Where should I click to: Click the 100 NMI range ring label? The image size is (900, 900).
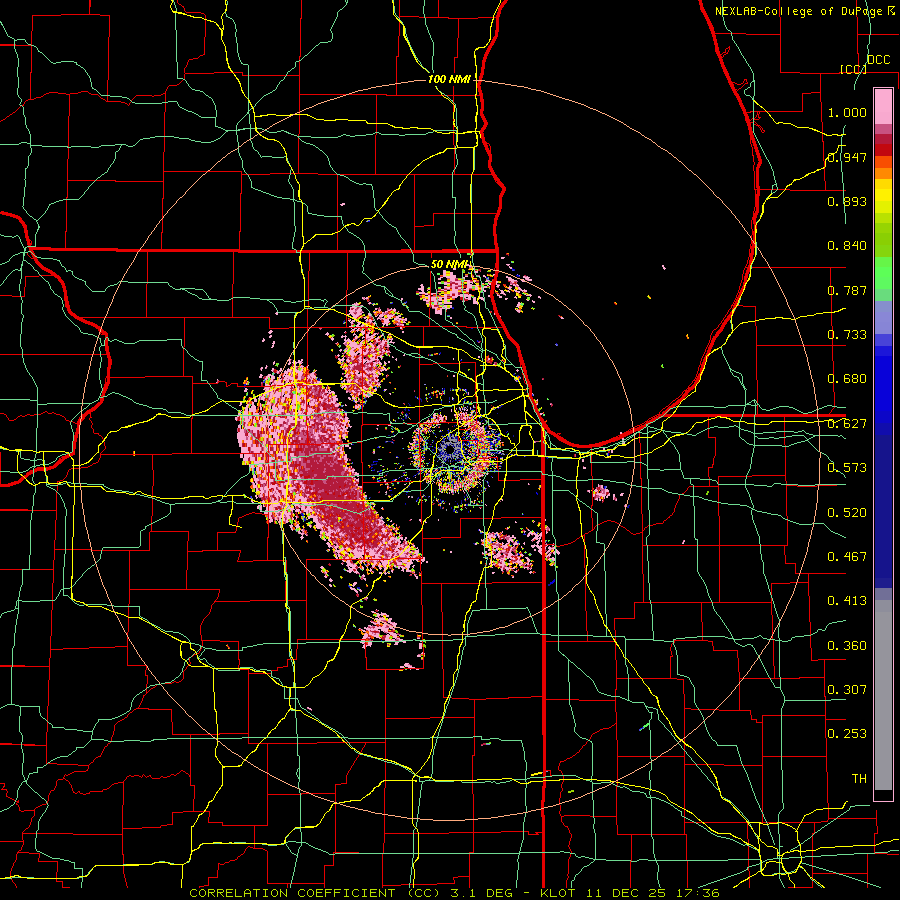[x=449, y=79]
